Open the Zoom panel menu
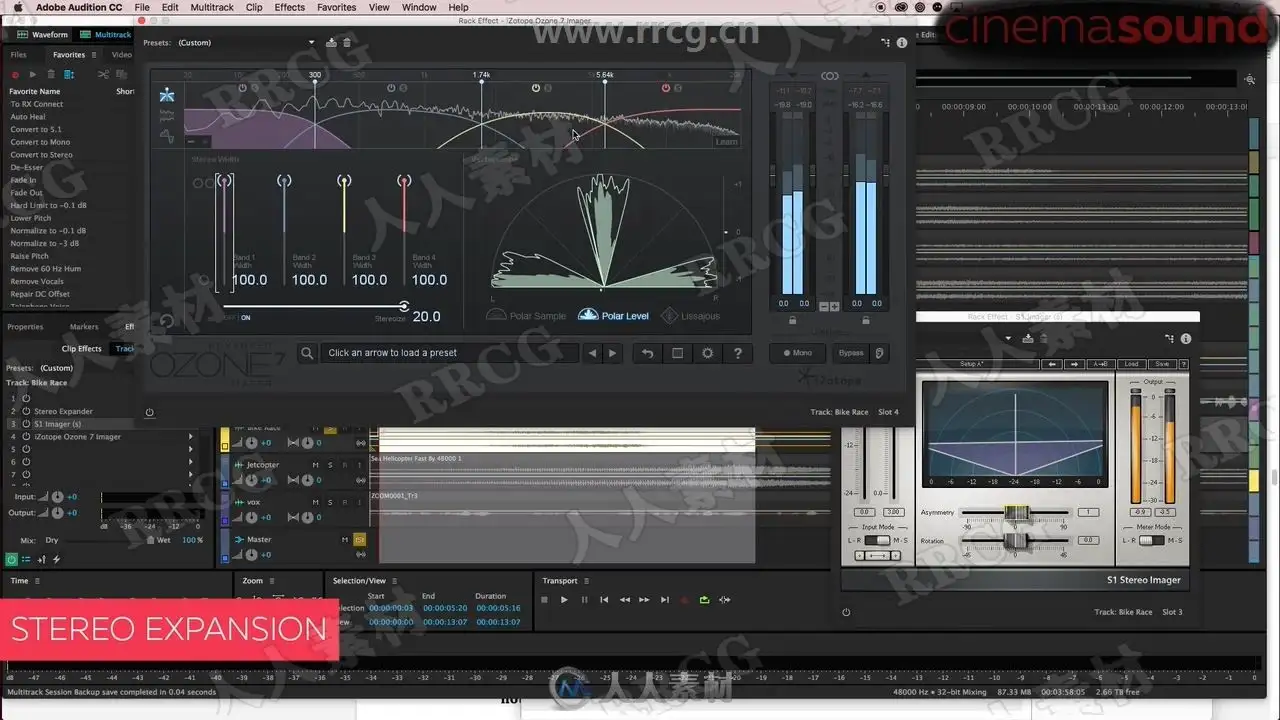This screenshot has width=1280, height=720. tap(273, 581)
